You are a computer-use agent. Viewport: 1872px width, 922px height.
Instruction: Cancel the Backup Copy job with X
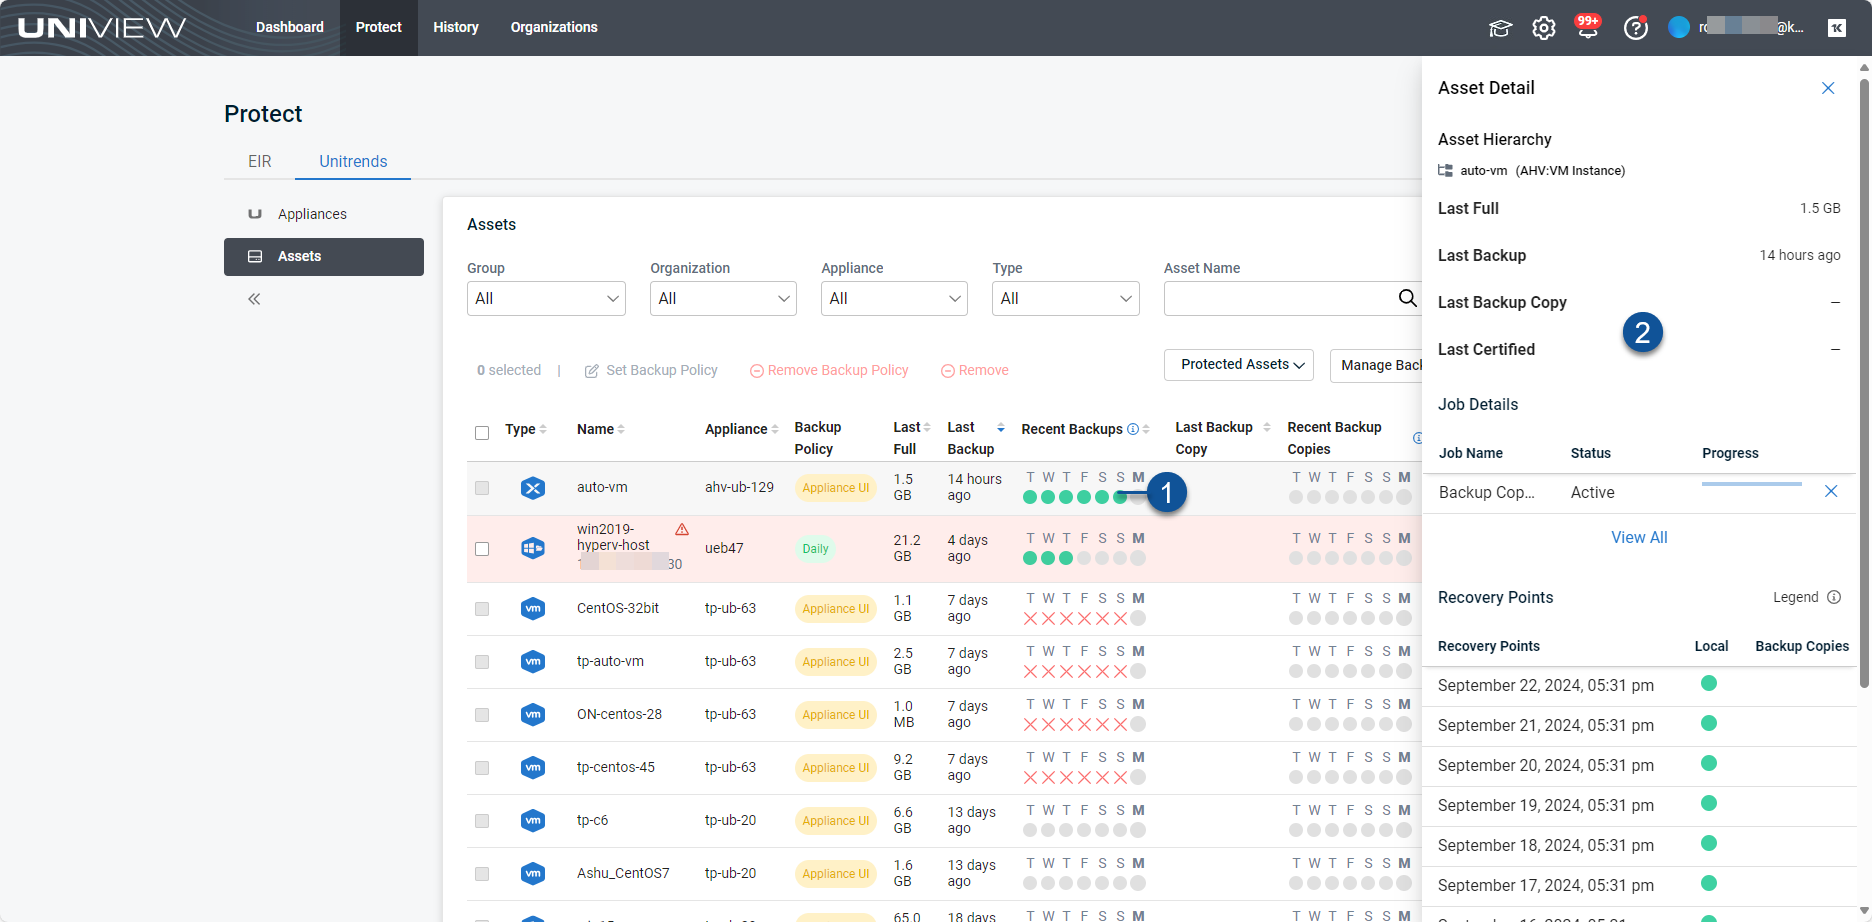1831,491
